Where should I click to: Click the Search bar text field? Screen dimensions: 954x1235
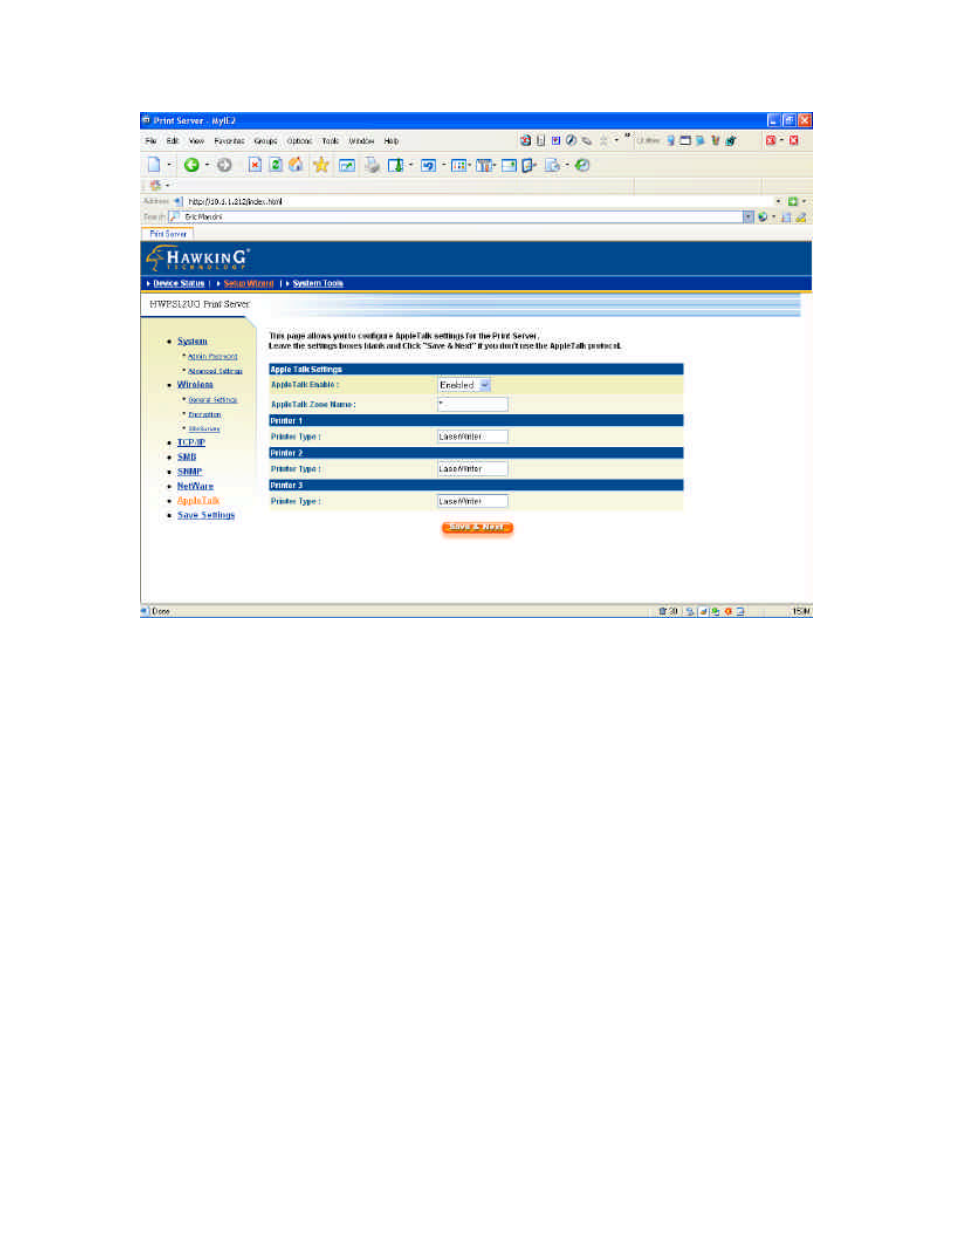(462, 216)
